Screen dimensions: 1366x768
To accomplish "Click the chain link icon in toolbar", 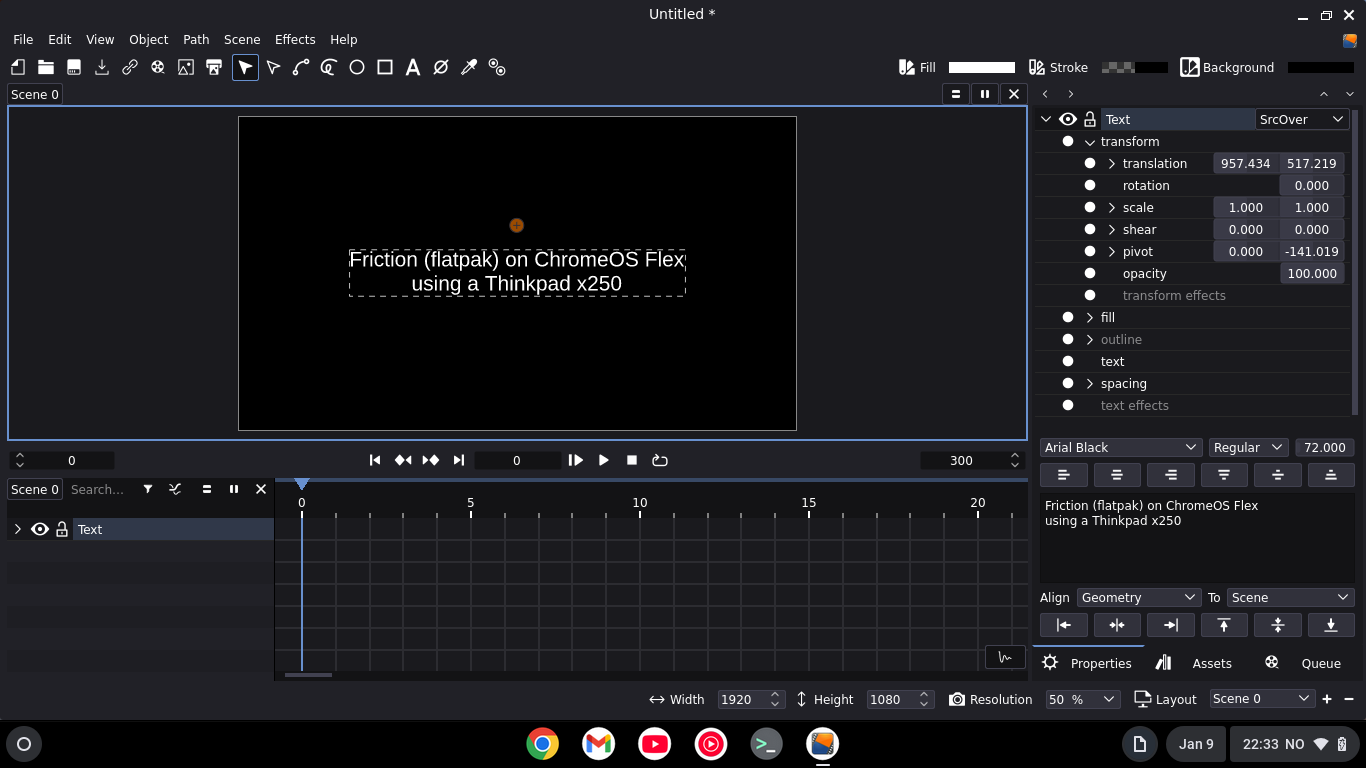I will click(x=130, y=67).
